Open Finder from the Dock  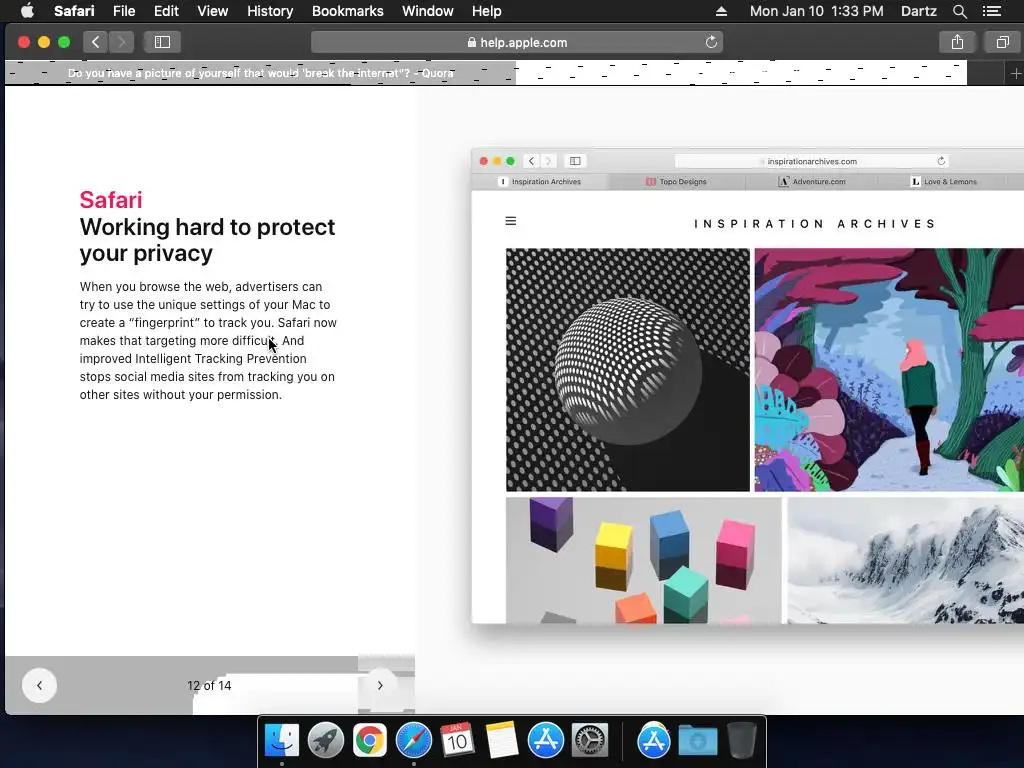[281, 741]
